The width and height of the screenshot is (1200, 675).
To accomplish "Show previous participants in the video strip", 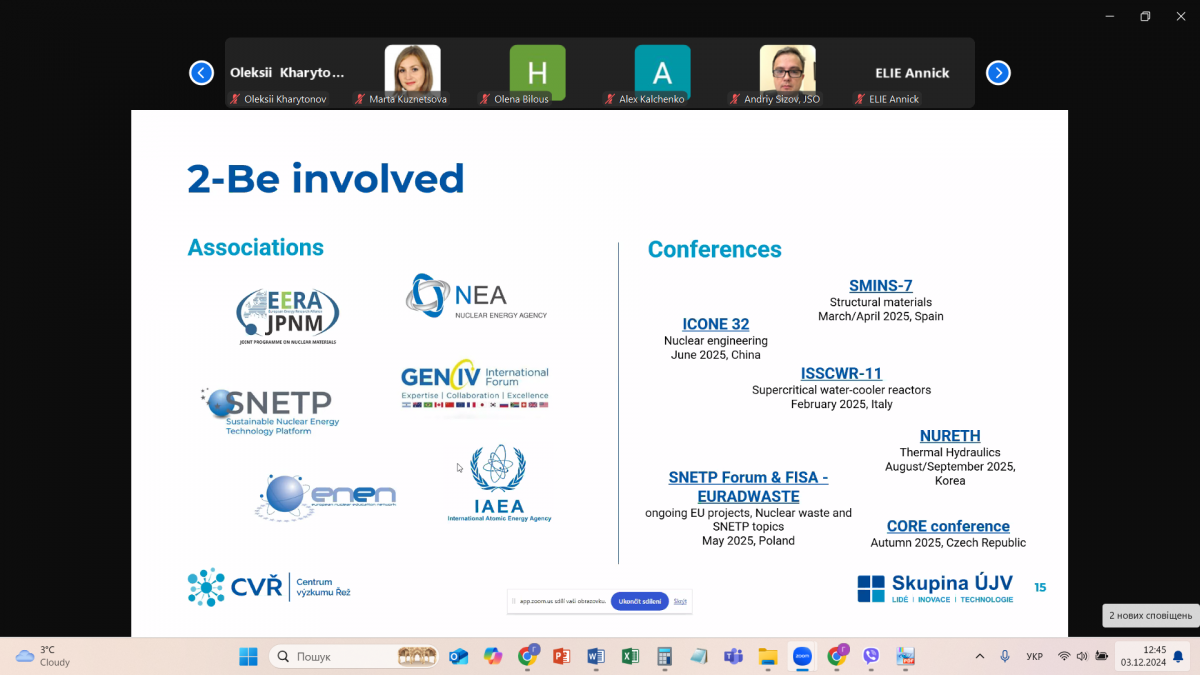I will pyautogui.click(x=202, y=73).
